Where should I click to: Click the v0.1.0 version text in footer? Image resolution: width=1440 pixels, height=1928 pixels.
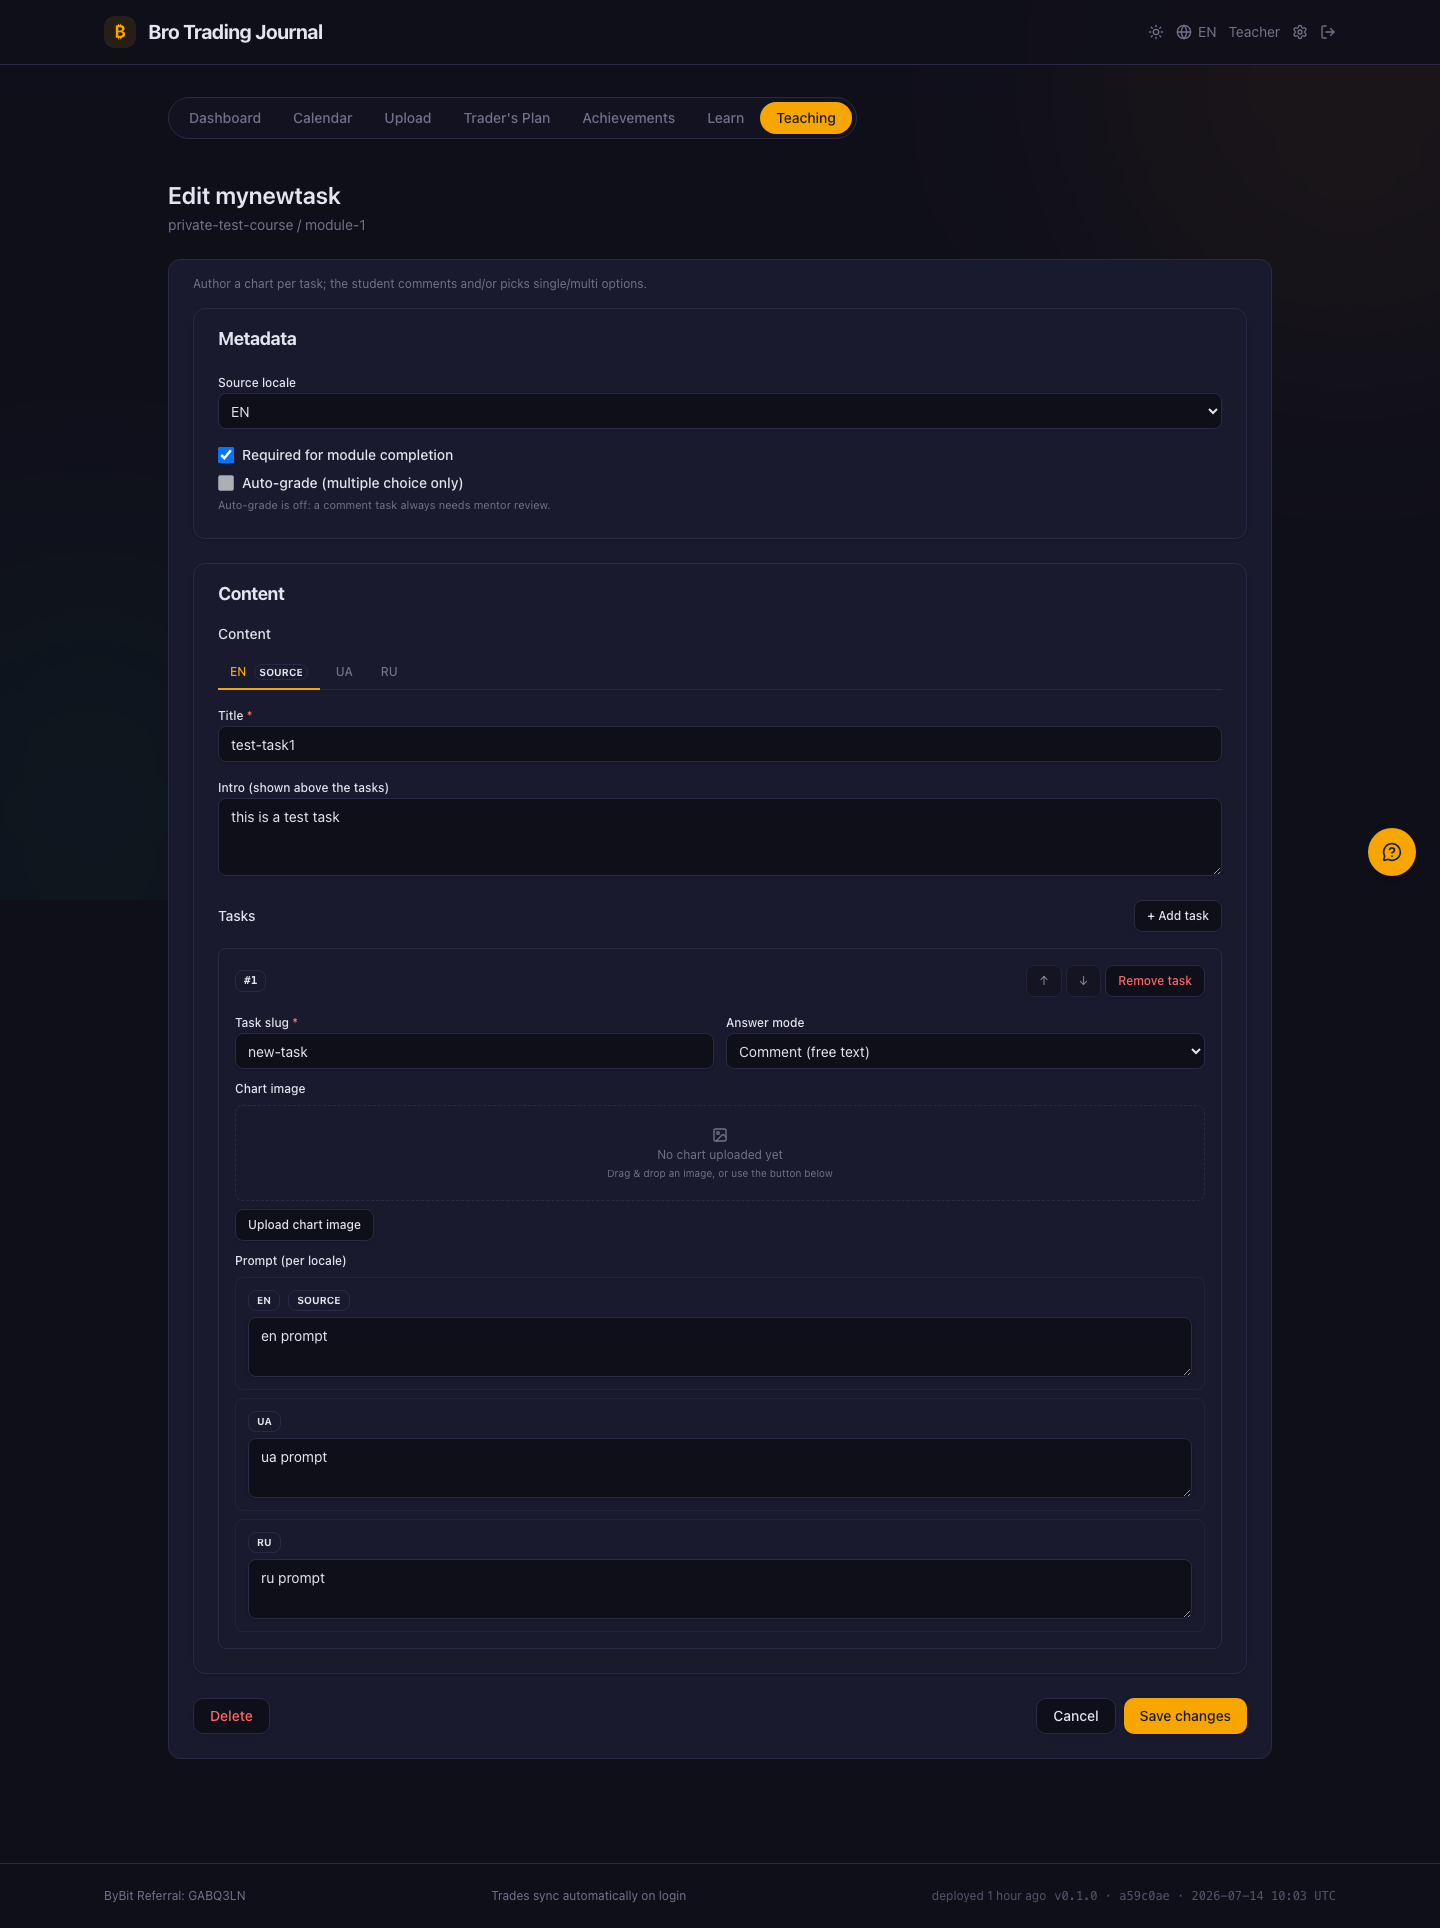click(x=1075, y=1896)
